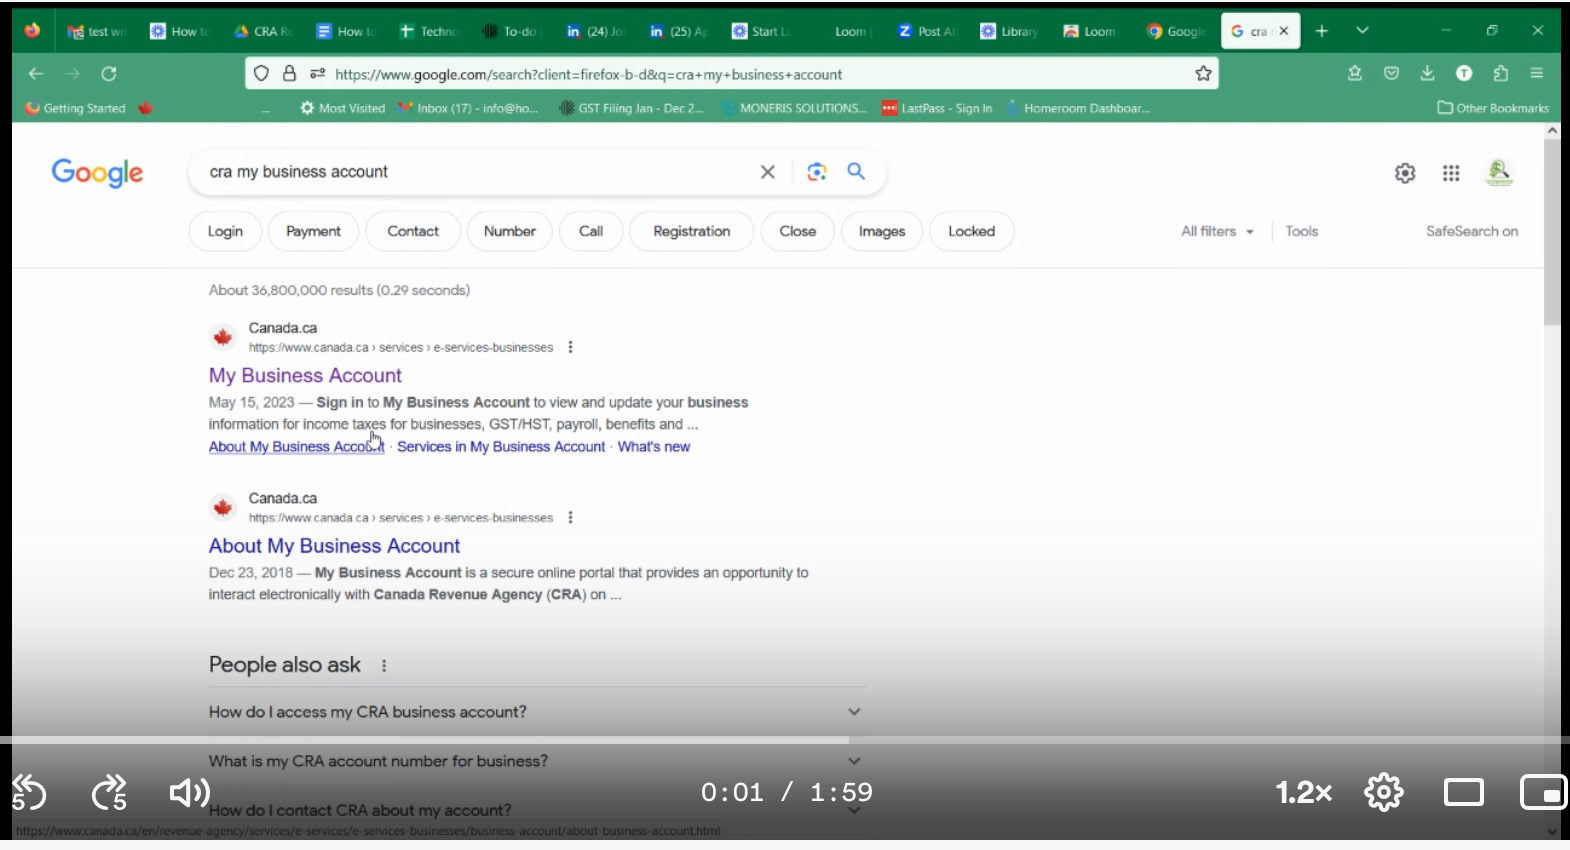Screen dimensions: 1570x850
Task: Search by image with Google Lens icon
Action: (x=817, y=172)
